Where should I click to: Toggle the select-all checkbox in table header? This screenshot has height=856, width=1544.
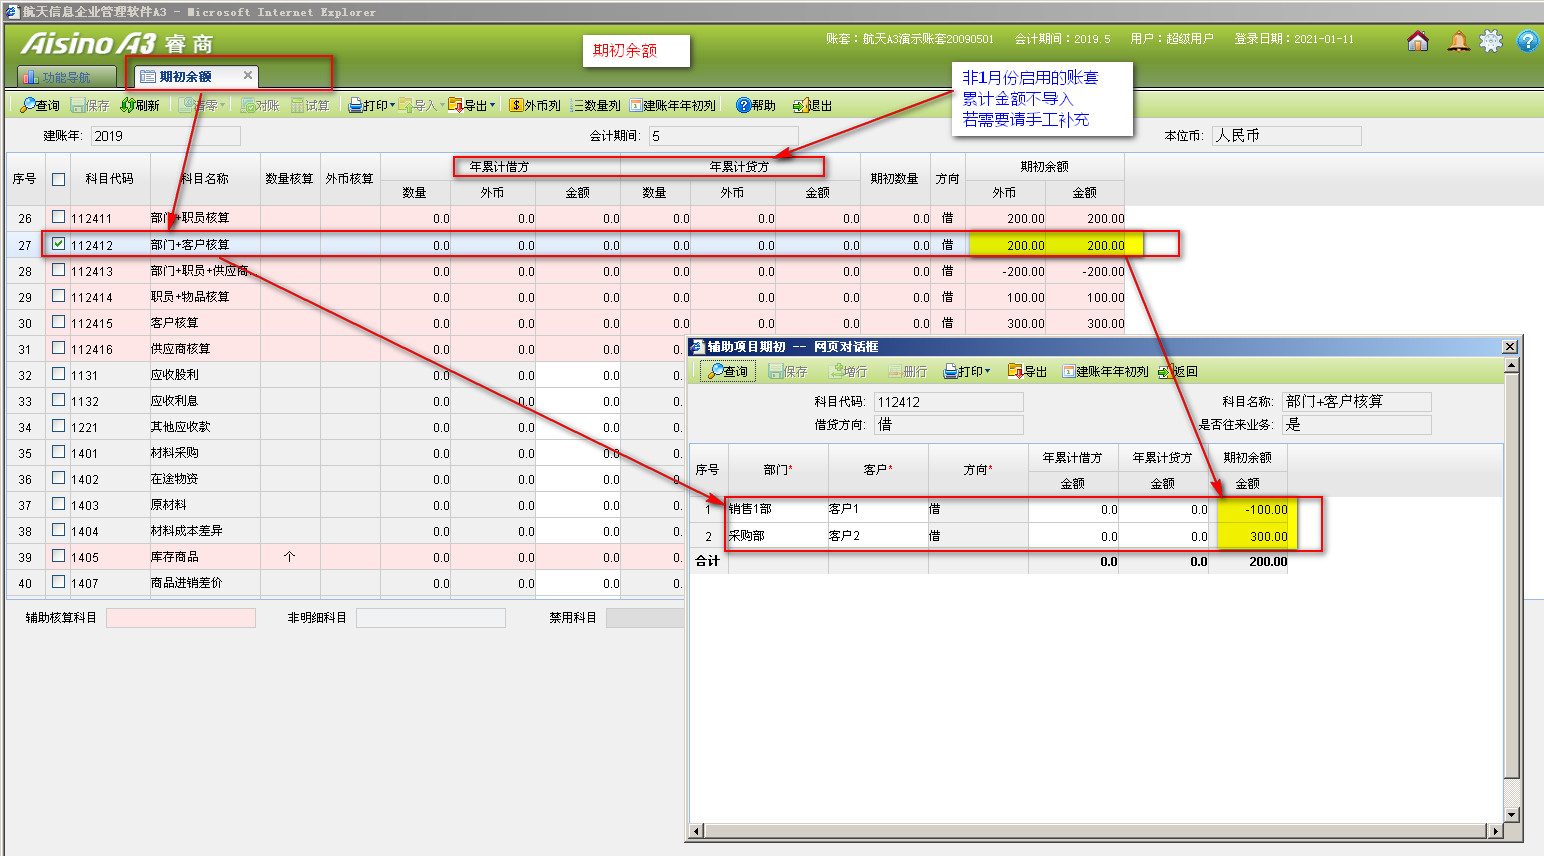coord(58,179)
